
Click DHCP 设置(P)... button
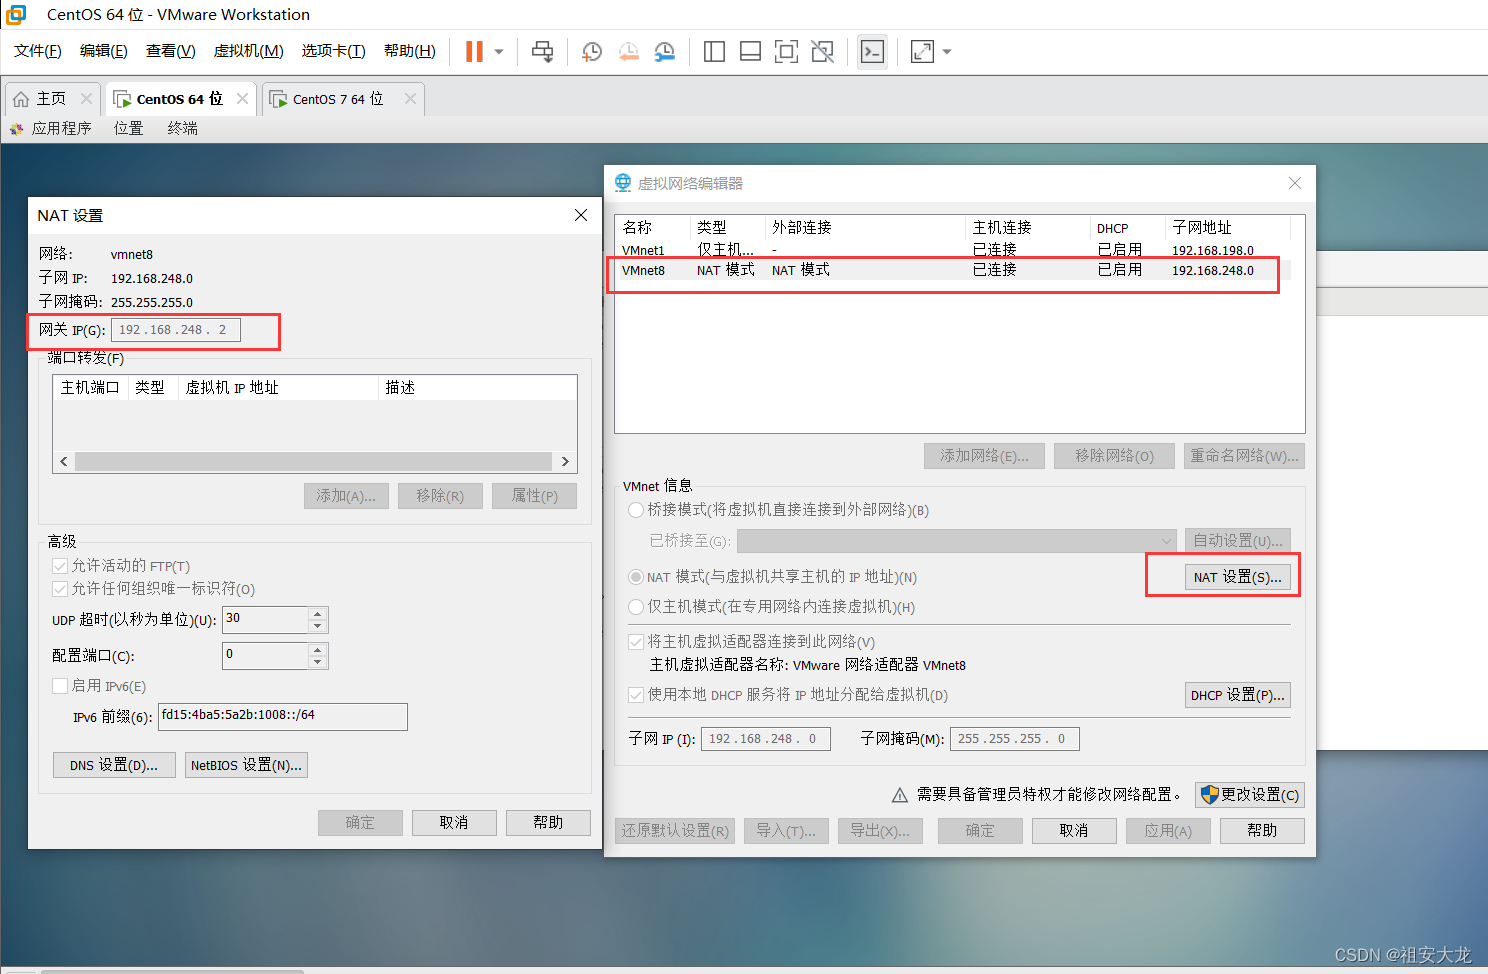[x=1238, y=695]
